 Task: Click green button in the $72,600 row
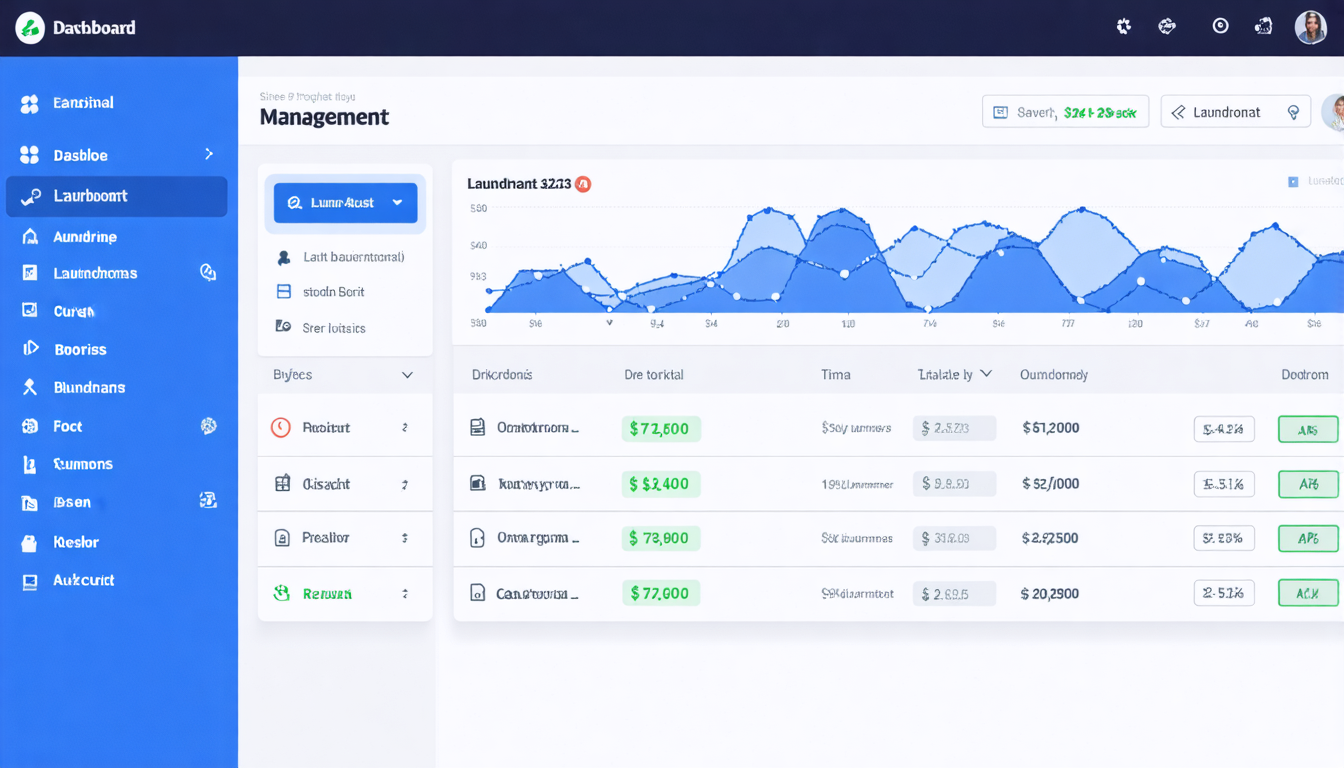click(x=1308, y=429)
